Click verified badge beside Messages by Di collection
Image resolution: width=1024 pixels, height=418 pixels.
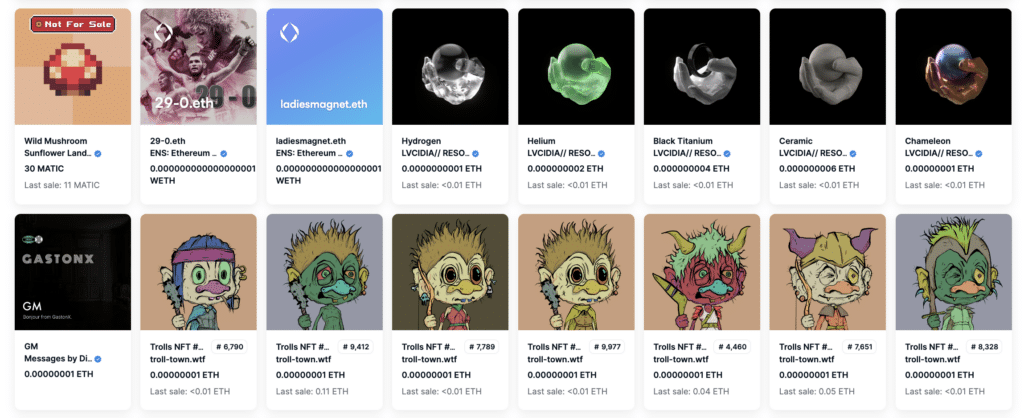tap(98, 359)
